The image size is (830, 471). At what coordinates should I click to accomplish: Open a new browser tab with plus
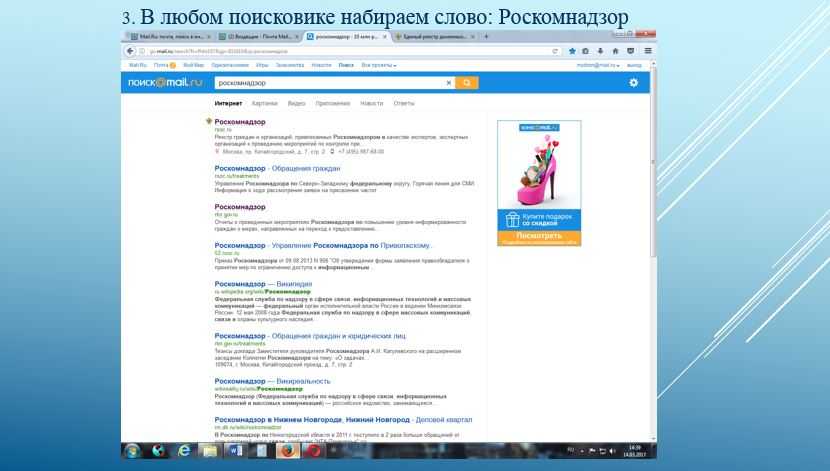click(x=486, y=37)
